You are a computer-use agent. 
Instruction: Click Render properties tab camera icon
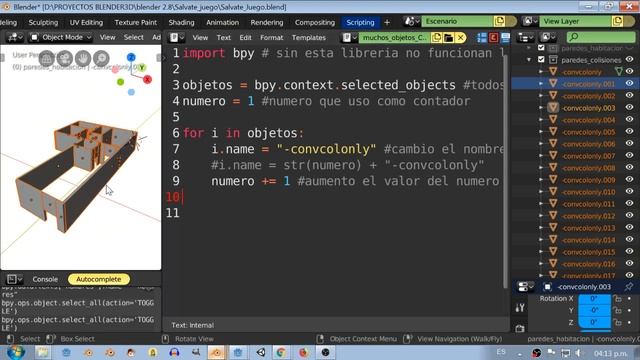pyautogui.click(x=520, y=328)
